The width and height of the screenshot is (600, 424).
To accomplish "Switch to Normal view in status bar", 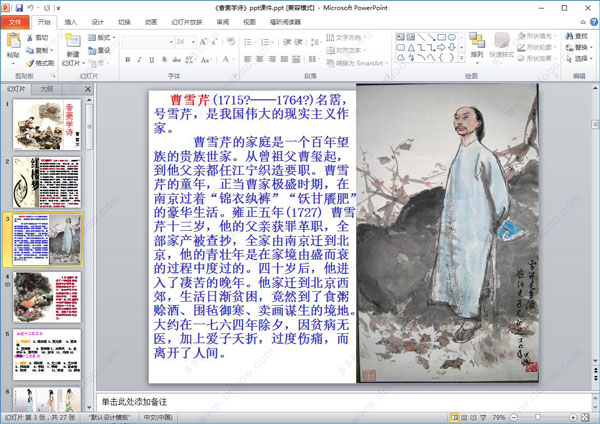I will [x=454, y=417].
